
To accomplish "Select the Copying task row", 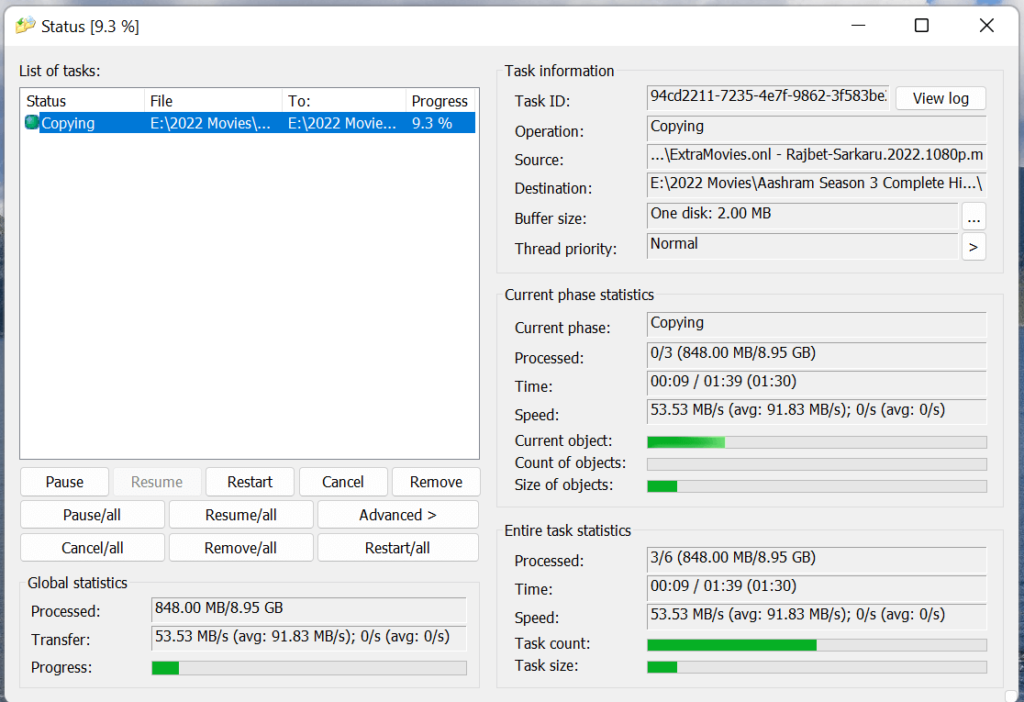I will click(248, 123).
